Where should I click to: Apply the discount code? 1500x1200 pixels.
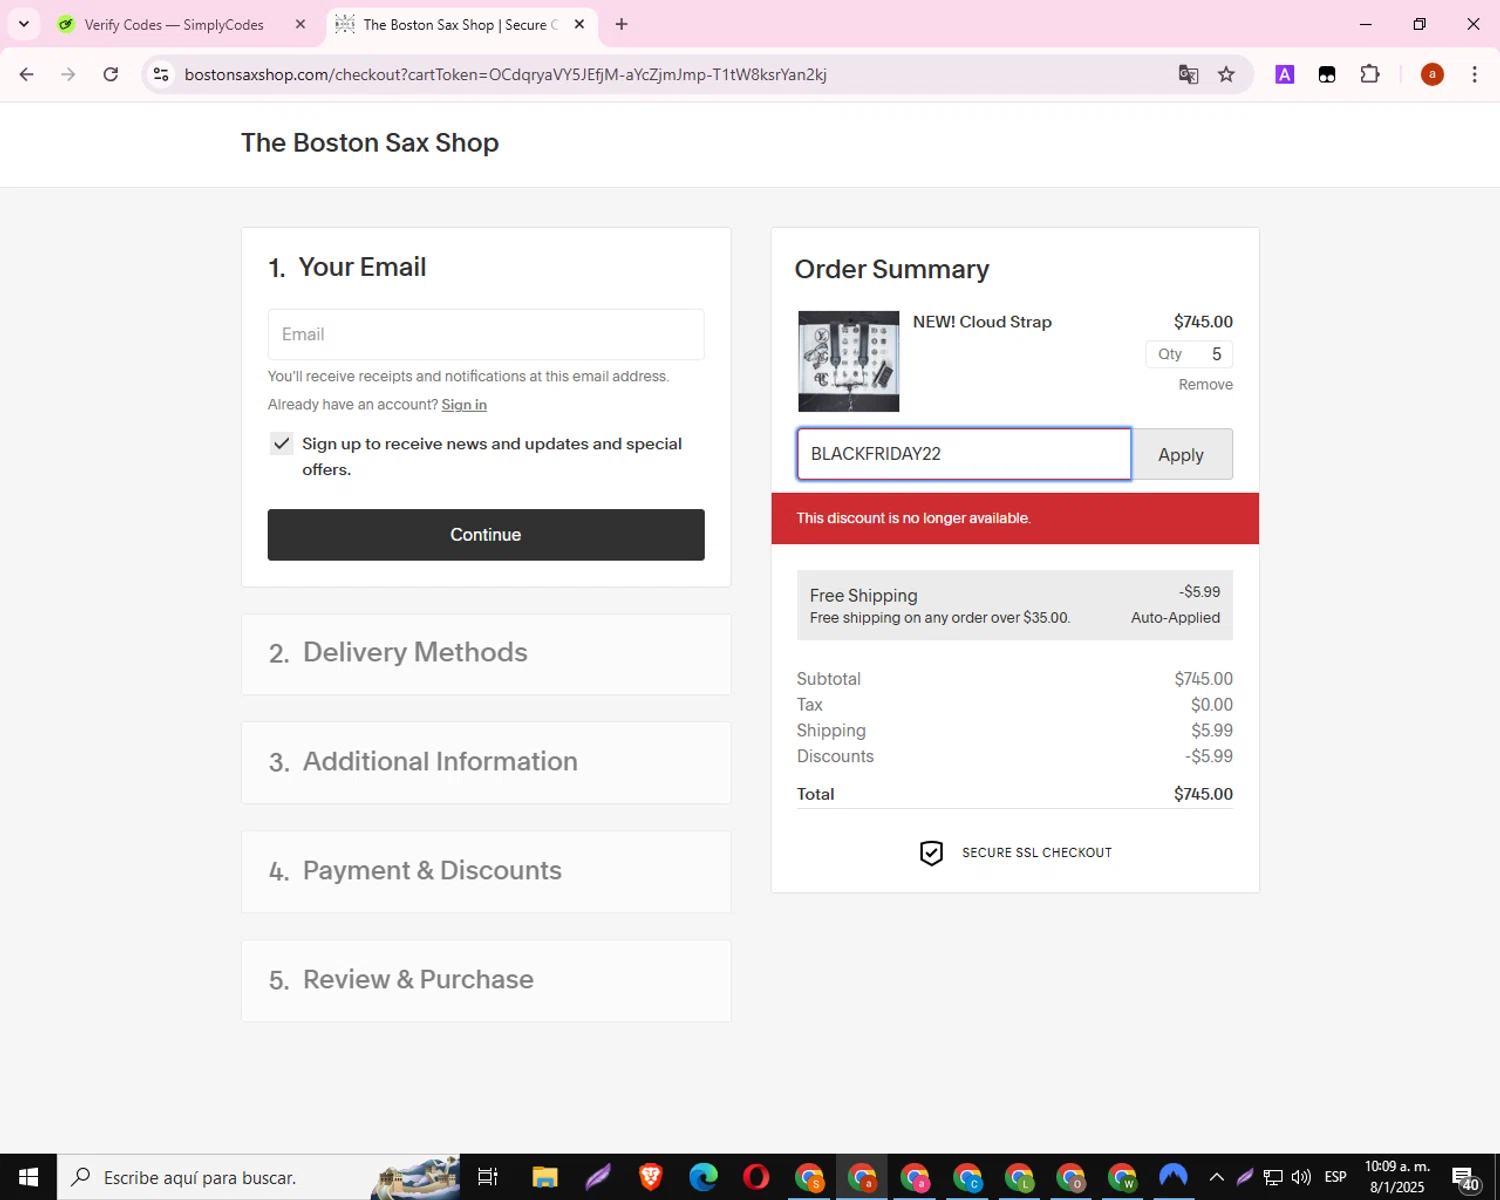pyautogui.click(x=1181, y=455)
